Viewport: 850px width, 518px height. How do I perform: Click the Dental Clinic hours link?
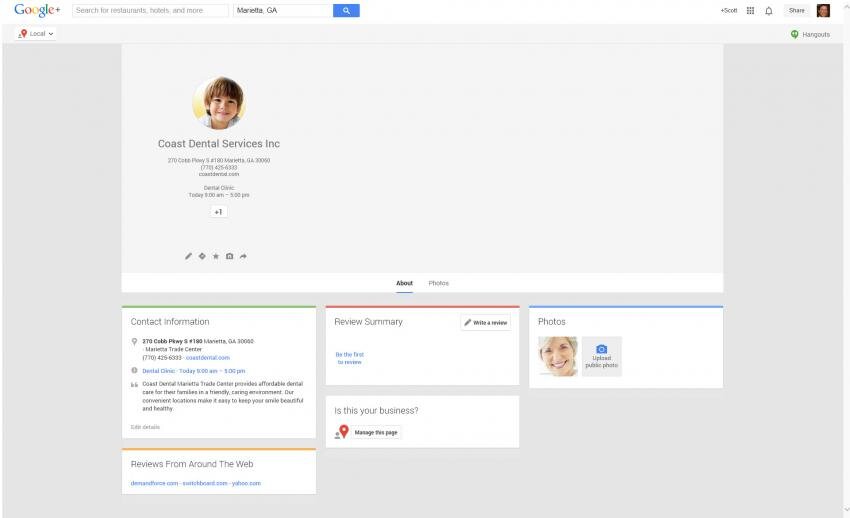coord(194,371)
